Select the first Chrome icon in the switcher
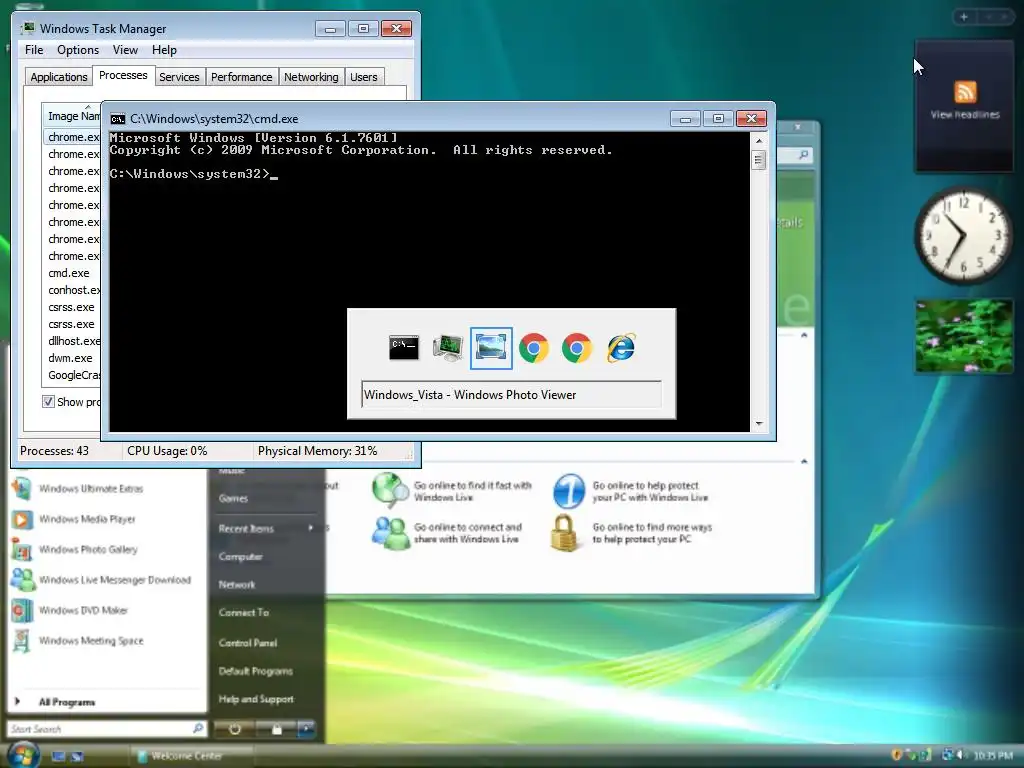 (x=534, y=347)
